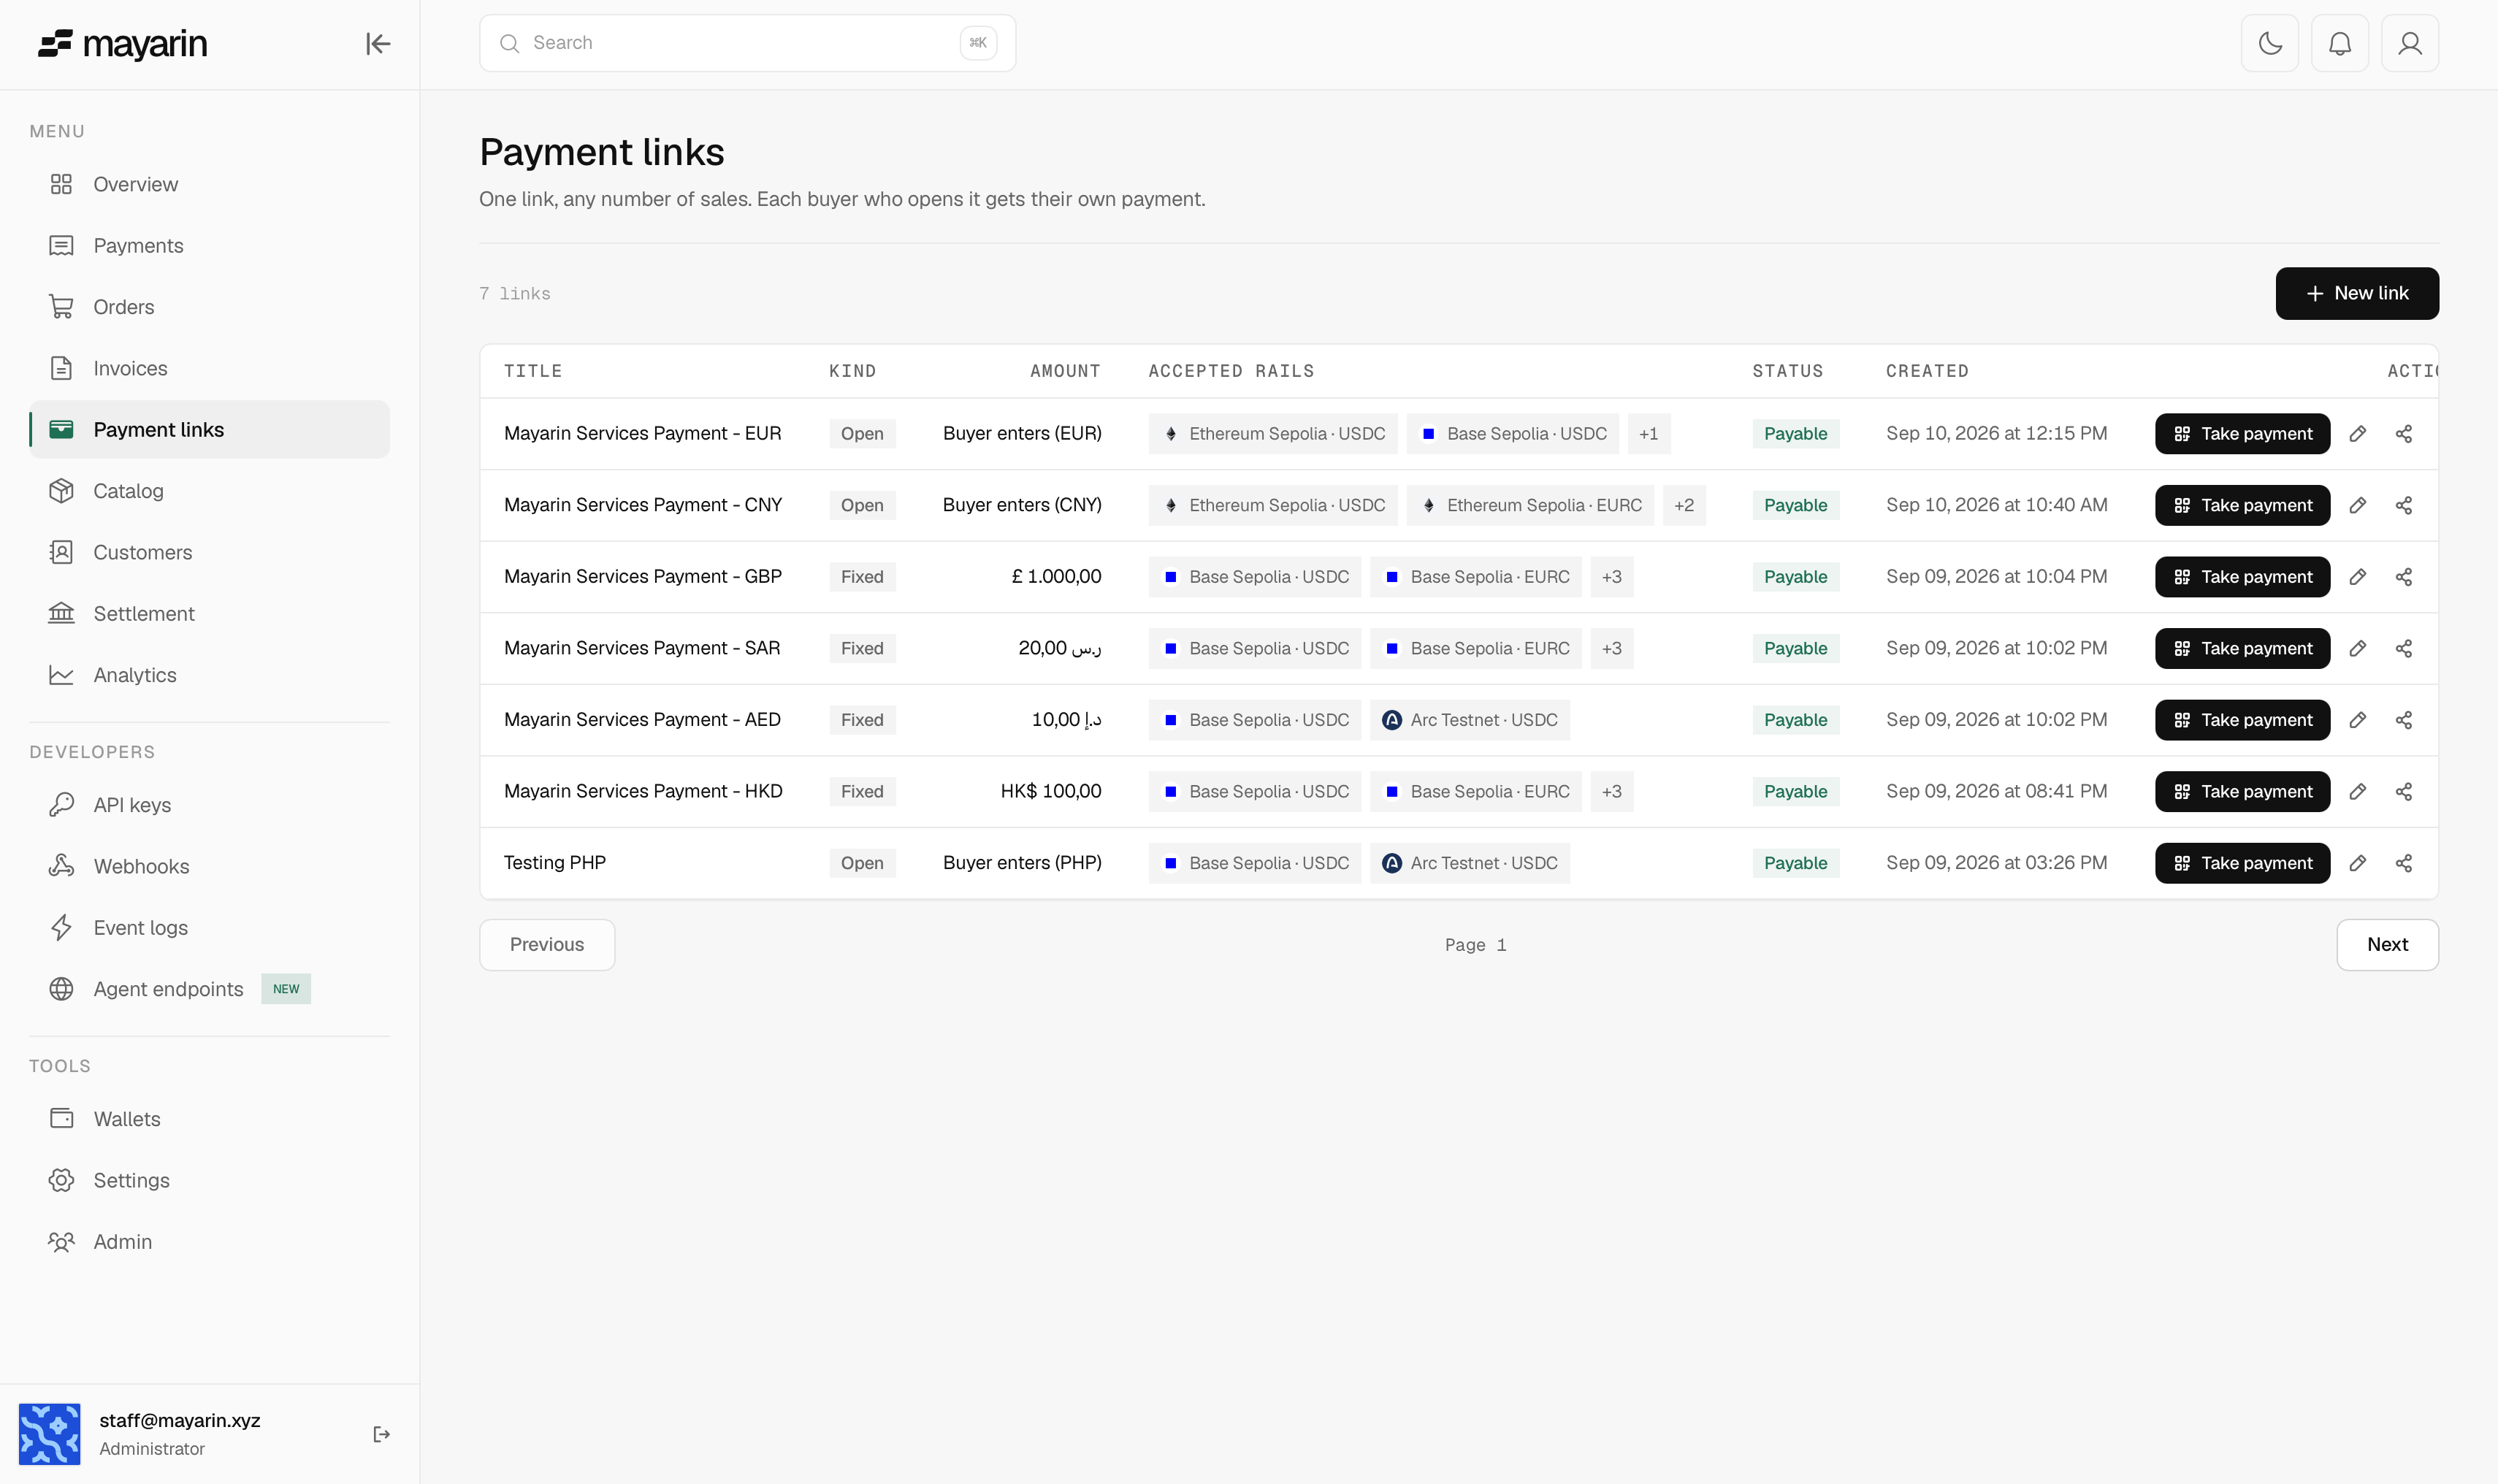Share the AED payment link
This screenshot has height=1484, width=2498.
pos(2404,720)
